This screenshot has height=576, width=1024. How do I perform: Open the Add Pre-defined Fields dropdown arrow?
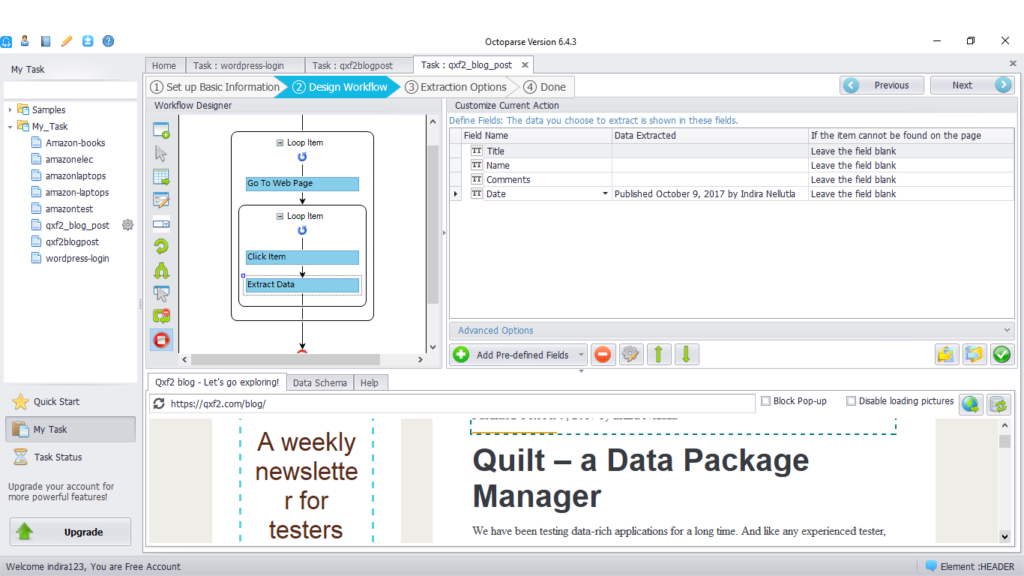click(x=581, y=354)
